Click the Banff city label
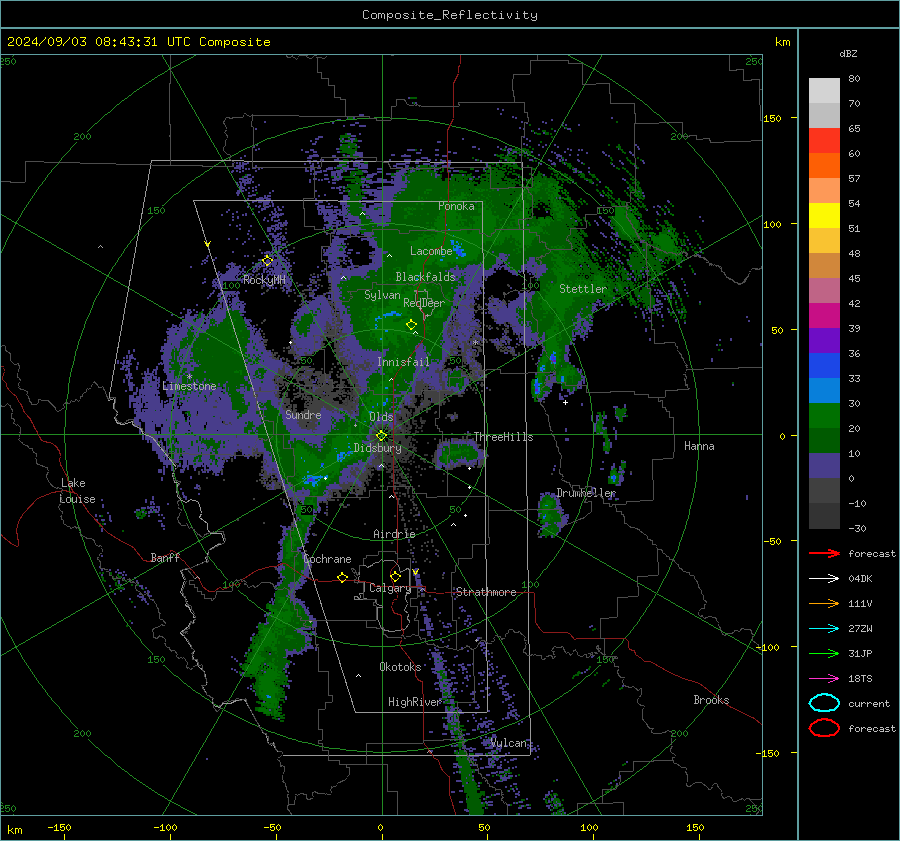 165,558
